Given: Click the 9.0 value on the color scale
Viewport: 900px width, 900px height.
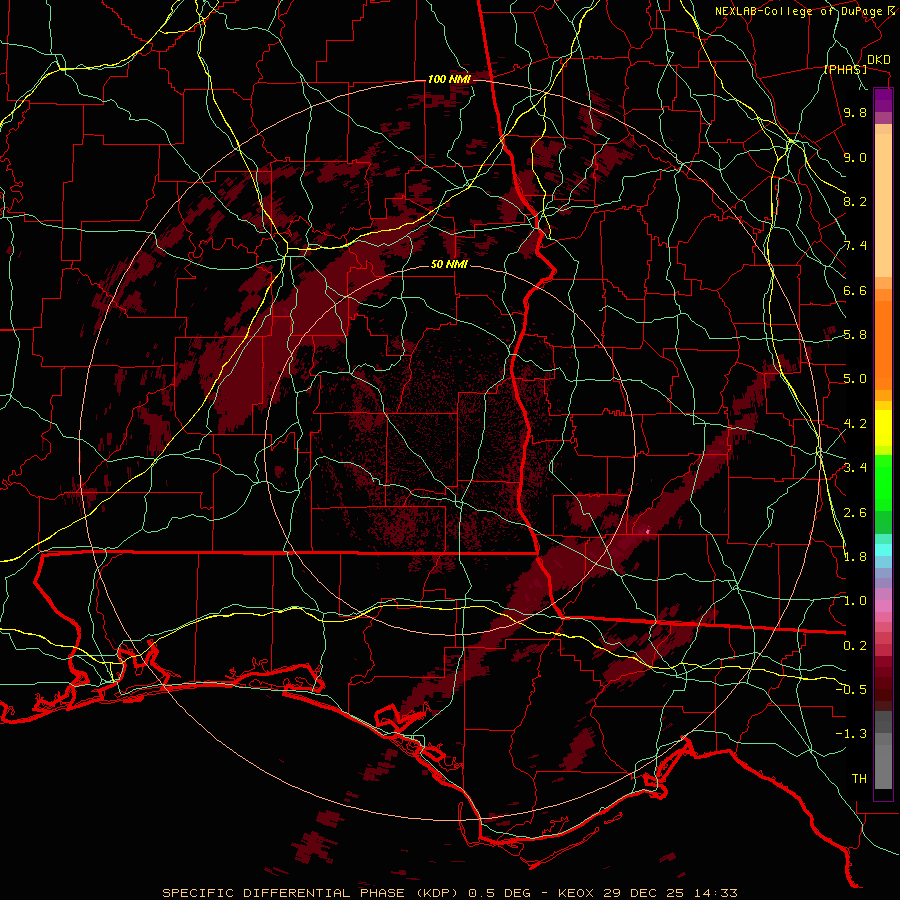Looking at the screenshot, I should (x=855, y=157).
